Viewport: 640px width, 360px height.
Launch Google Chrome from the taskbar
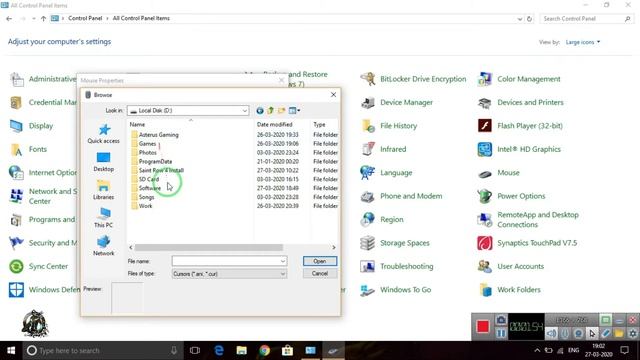click(264, 351)
